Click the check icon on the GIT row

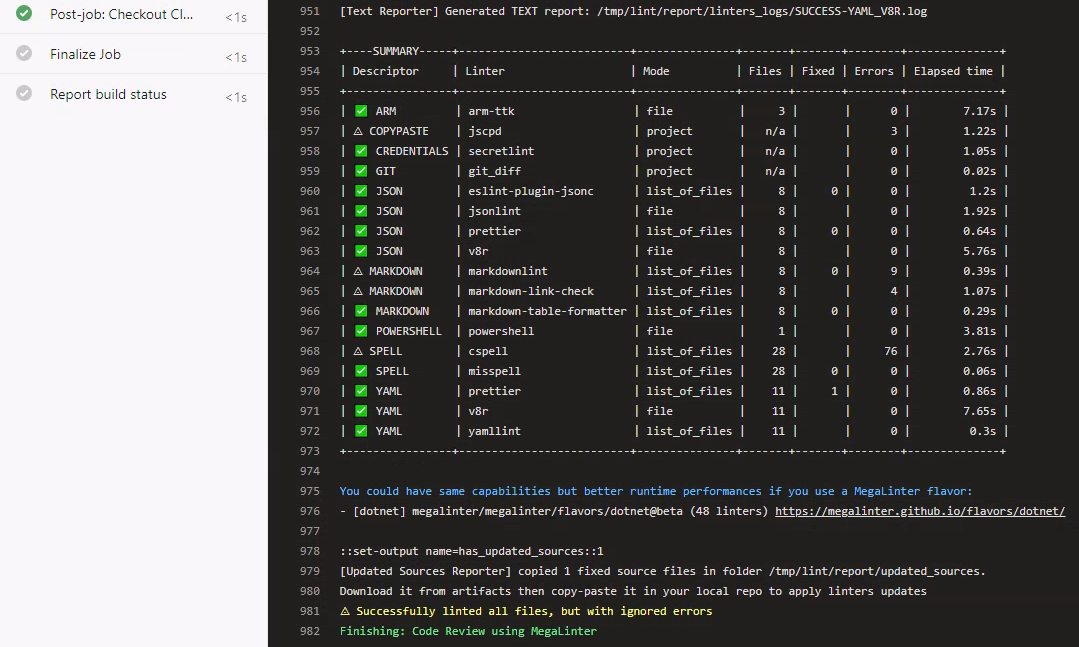tap(360, 170)
